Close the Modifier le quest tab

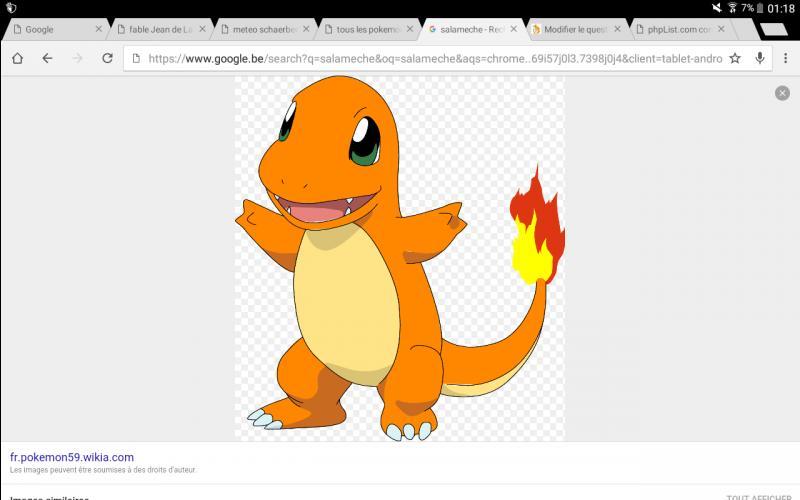pyautogui.click(x=617, y=29)
